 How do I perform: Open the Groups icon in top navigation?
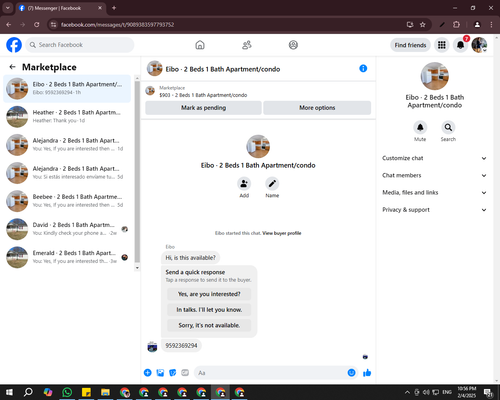293,45
